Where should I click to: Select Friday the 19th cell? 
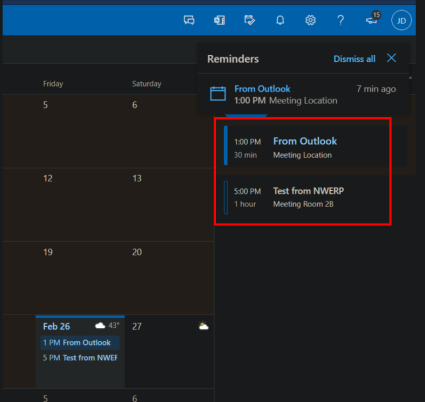[x=80, y=278]
